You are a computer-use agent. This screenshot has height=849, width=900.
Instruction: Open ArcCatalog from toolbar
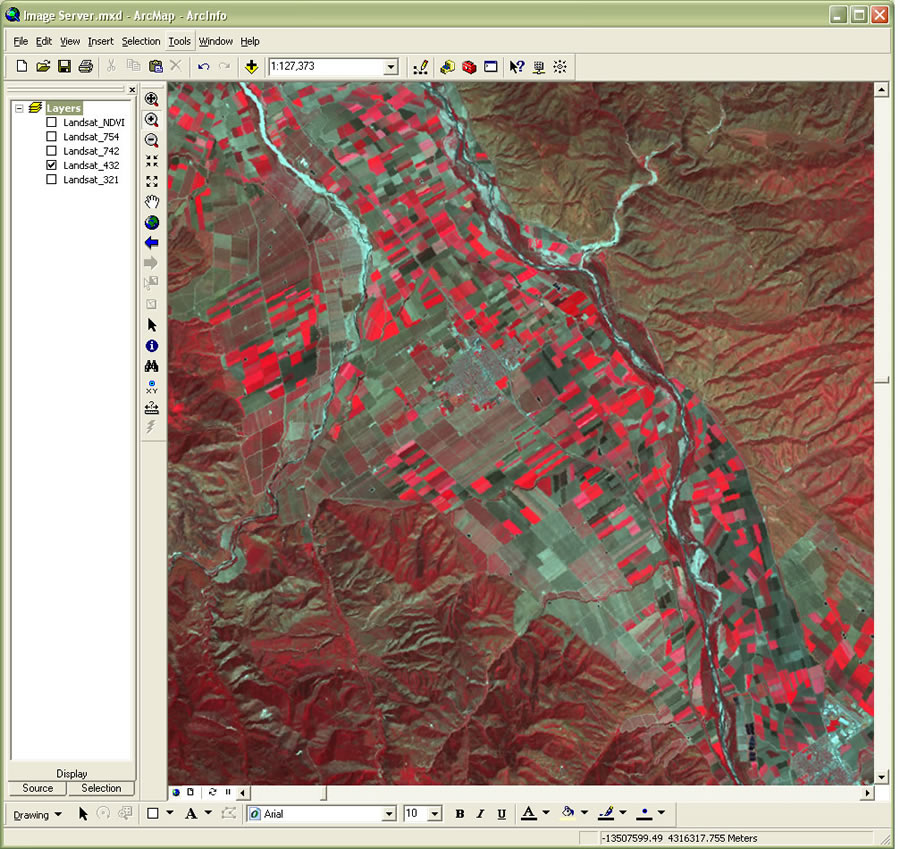[448, 67]
